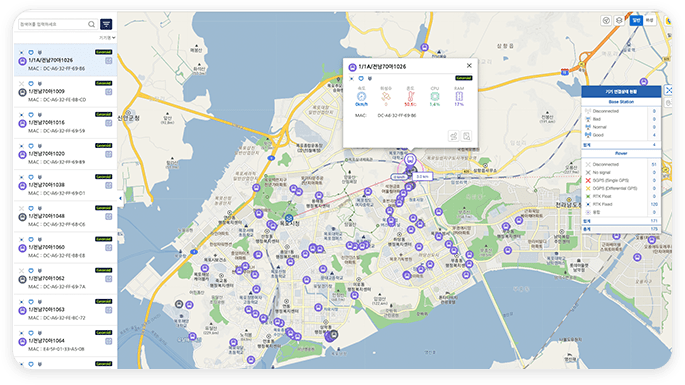Click the Rover section header in status panel

click(x=621, y=153)
